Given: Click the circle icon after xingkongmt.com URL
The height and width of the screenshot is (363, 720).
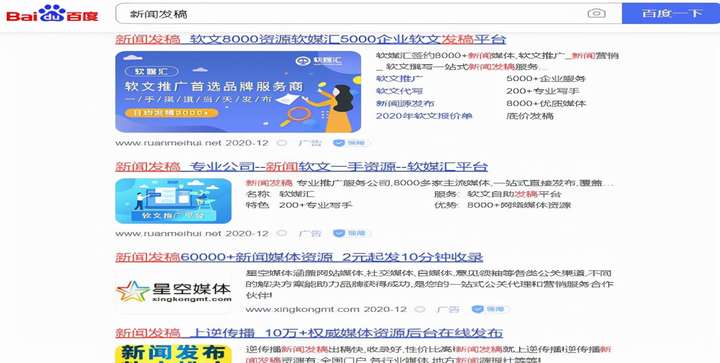Looking at the screenshot, I should pyautogui.click(x=420, y=309).
